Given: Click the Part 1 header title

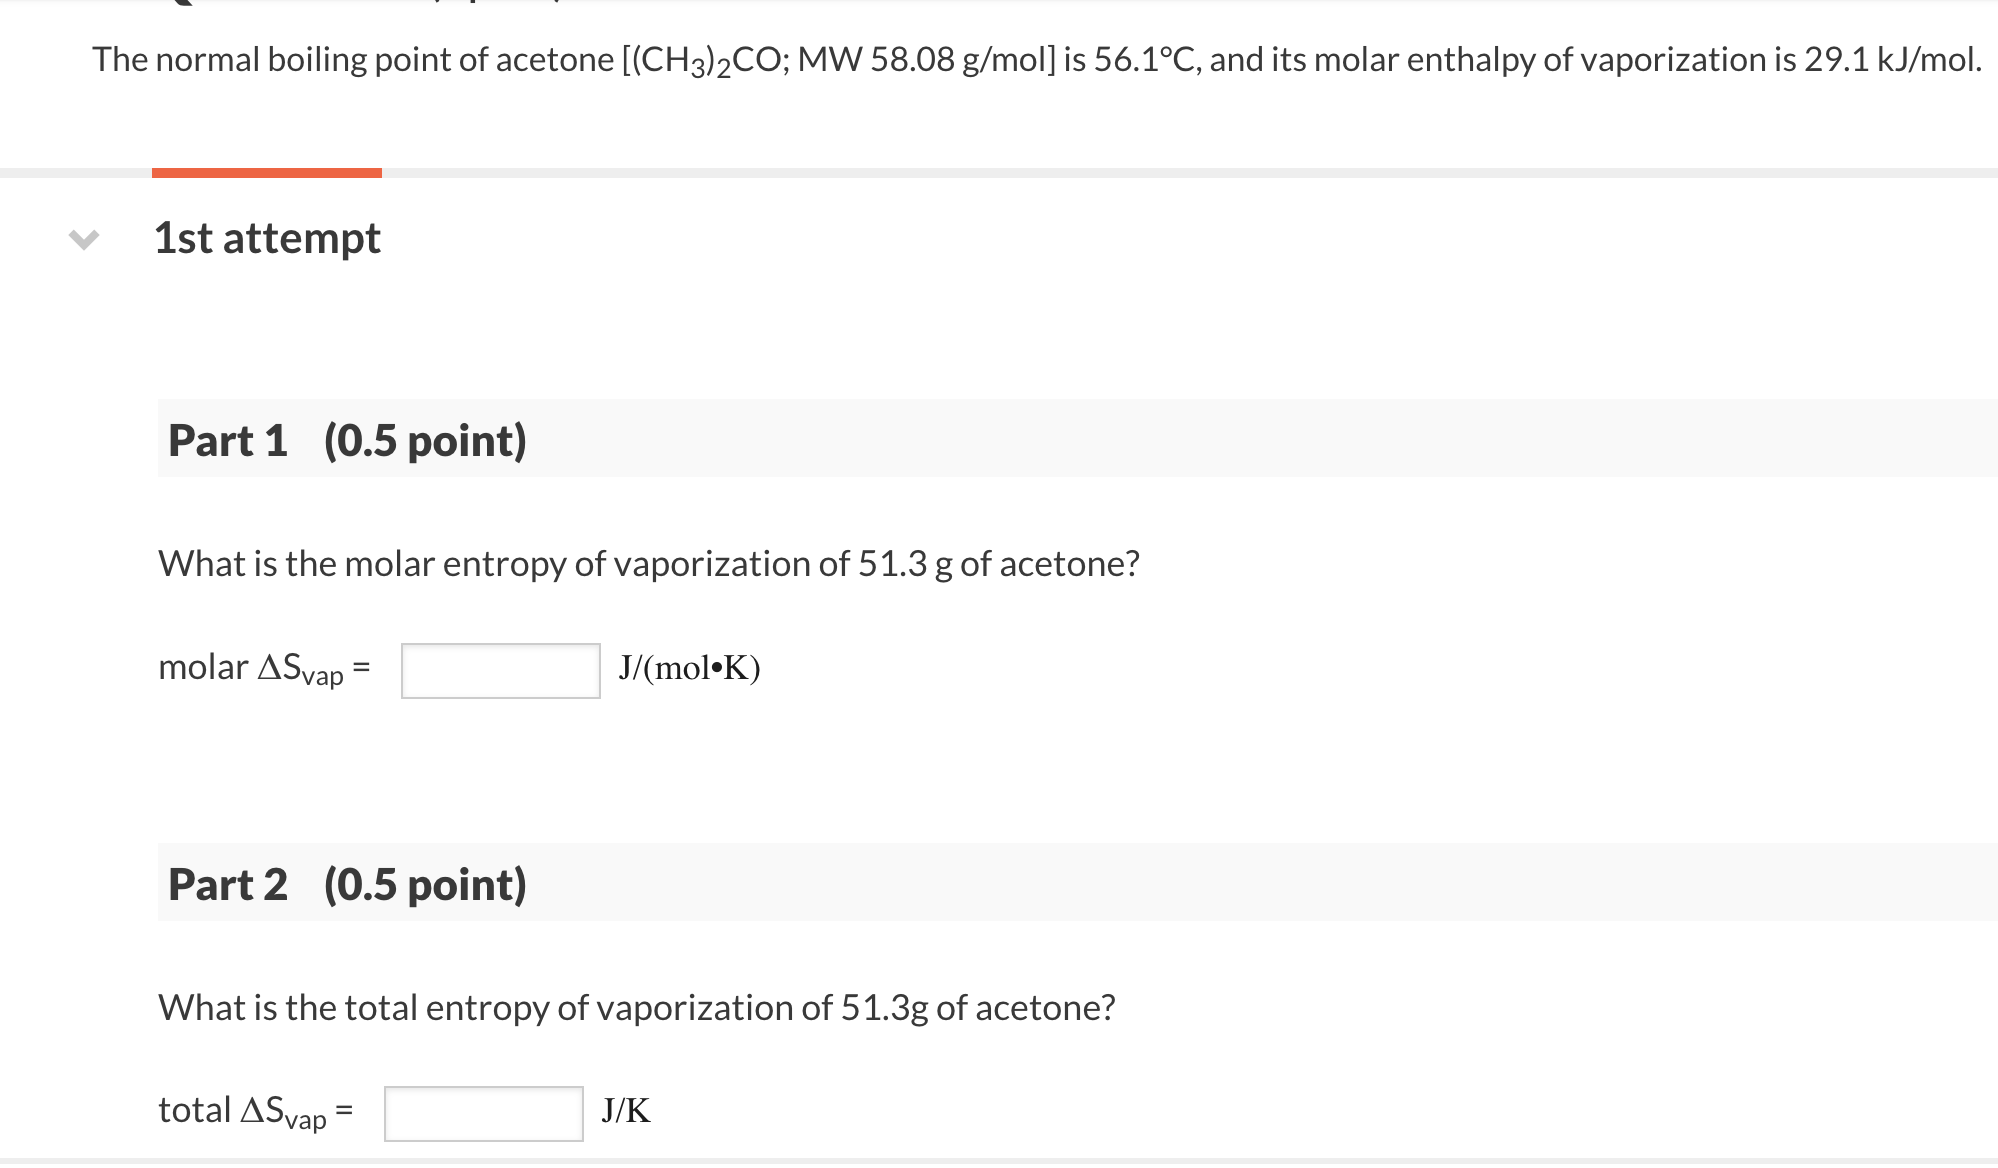Looking at the screenshot, I should tap(228, 441).
